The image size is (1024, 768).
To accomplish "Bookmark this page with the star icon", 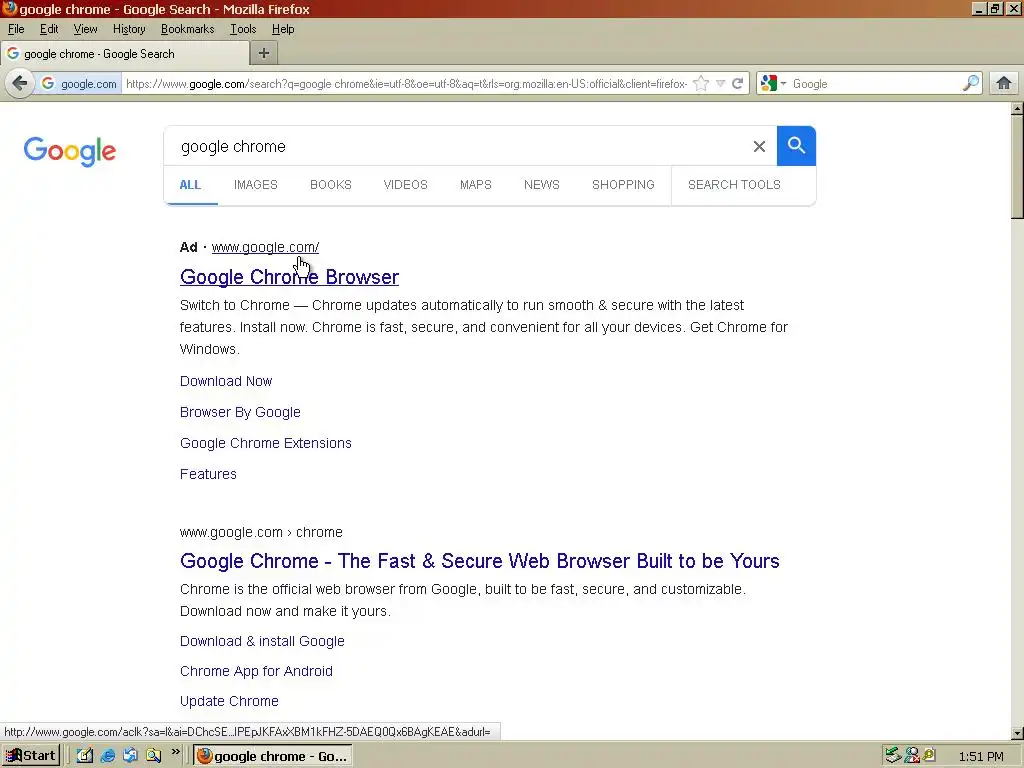I will [x=701, y=84].
